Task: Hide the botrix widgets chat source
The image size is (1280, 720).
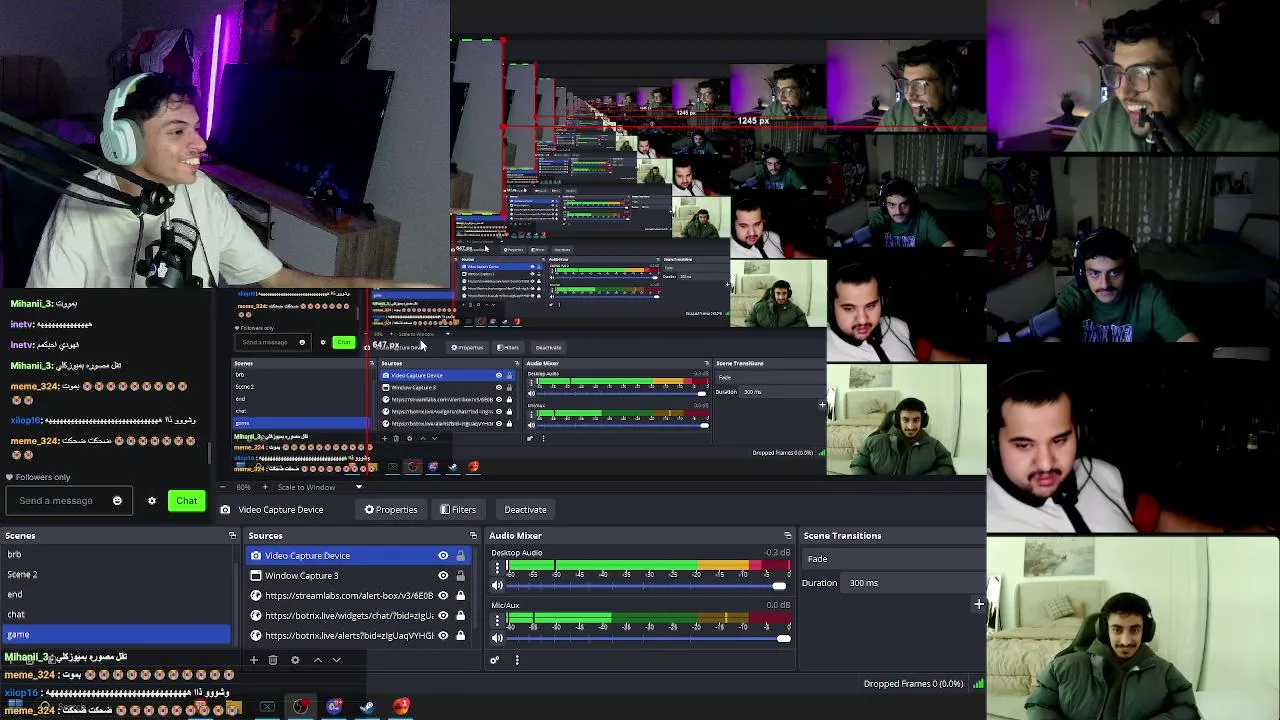Action: 443,616
